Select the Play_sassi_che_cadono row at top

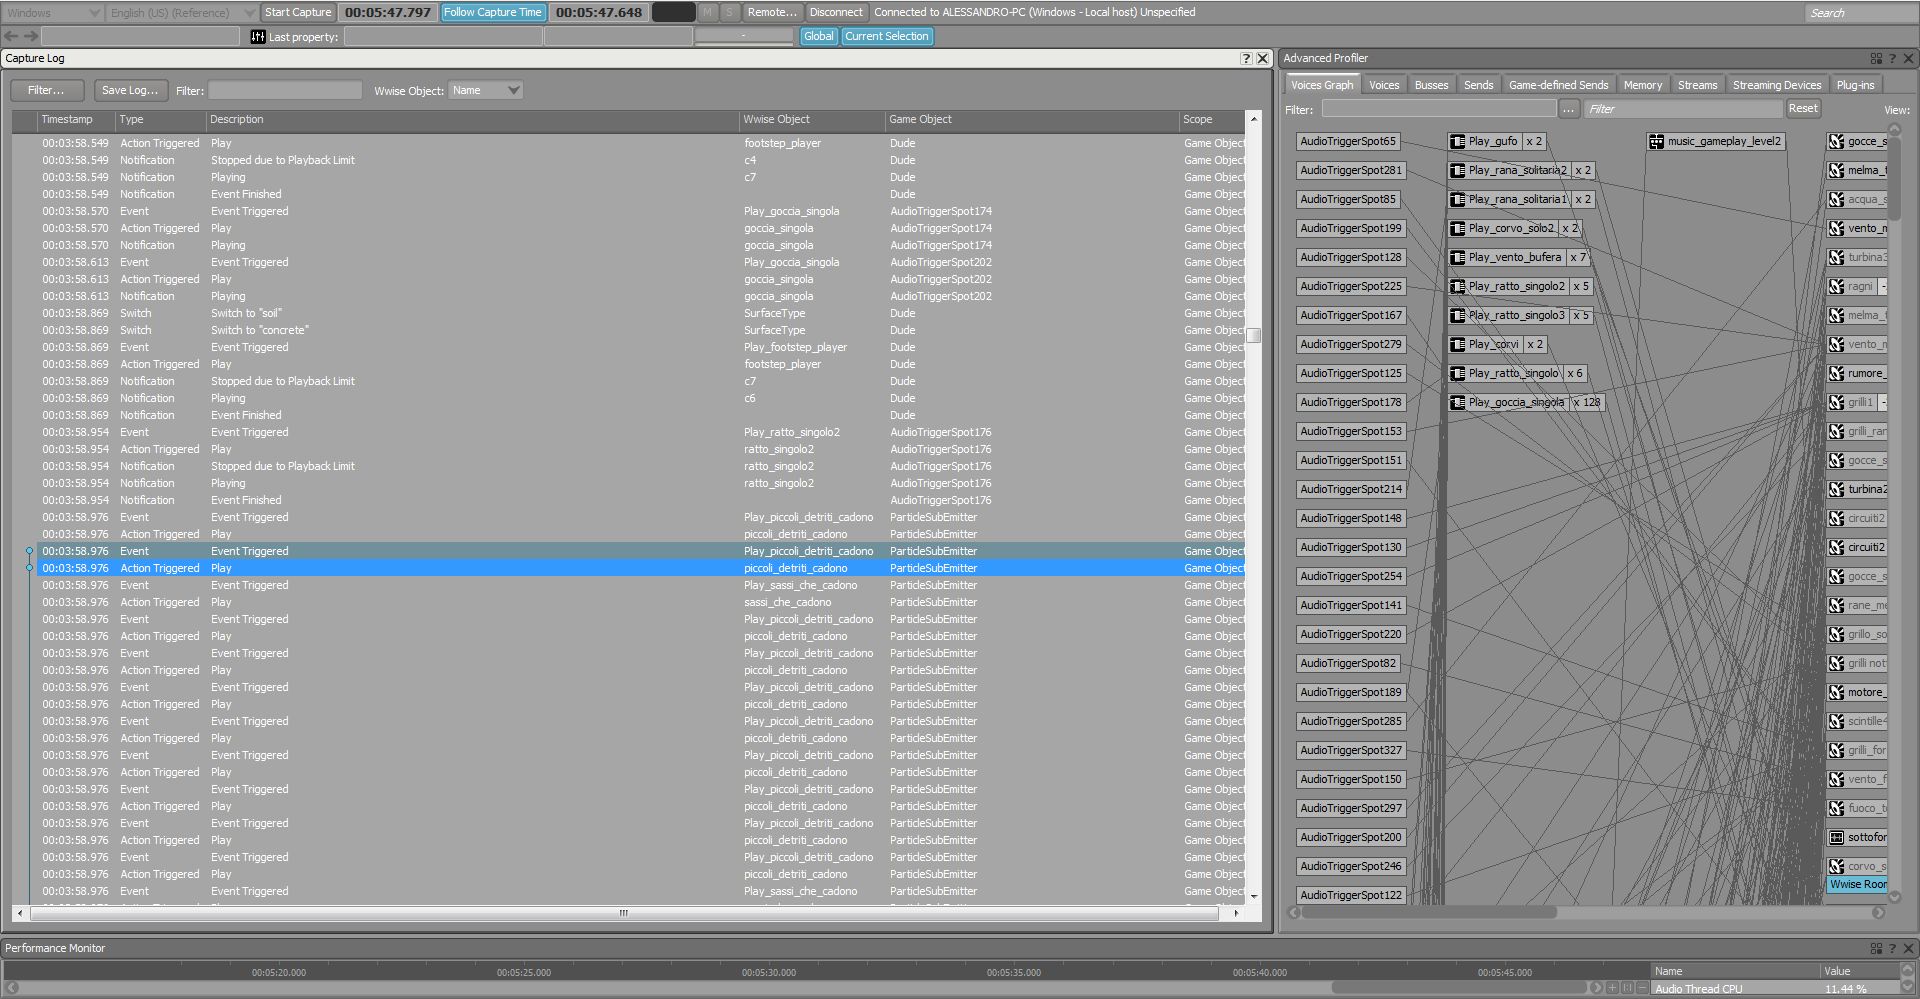[640, 586]
